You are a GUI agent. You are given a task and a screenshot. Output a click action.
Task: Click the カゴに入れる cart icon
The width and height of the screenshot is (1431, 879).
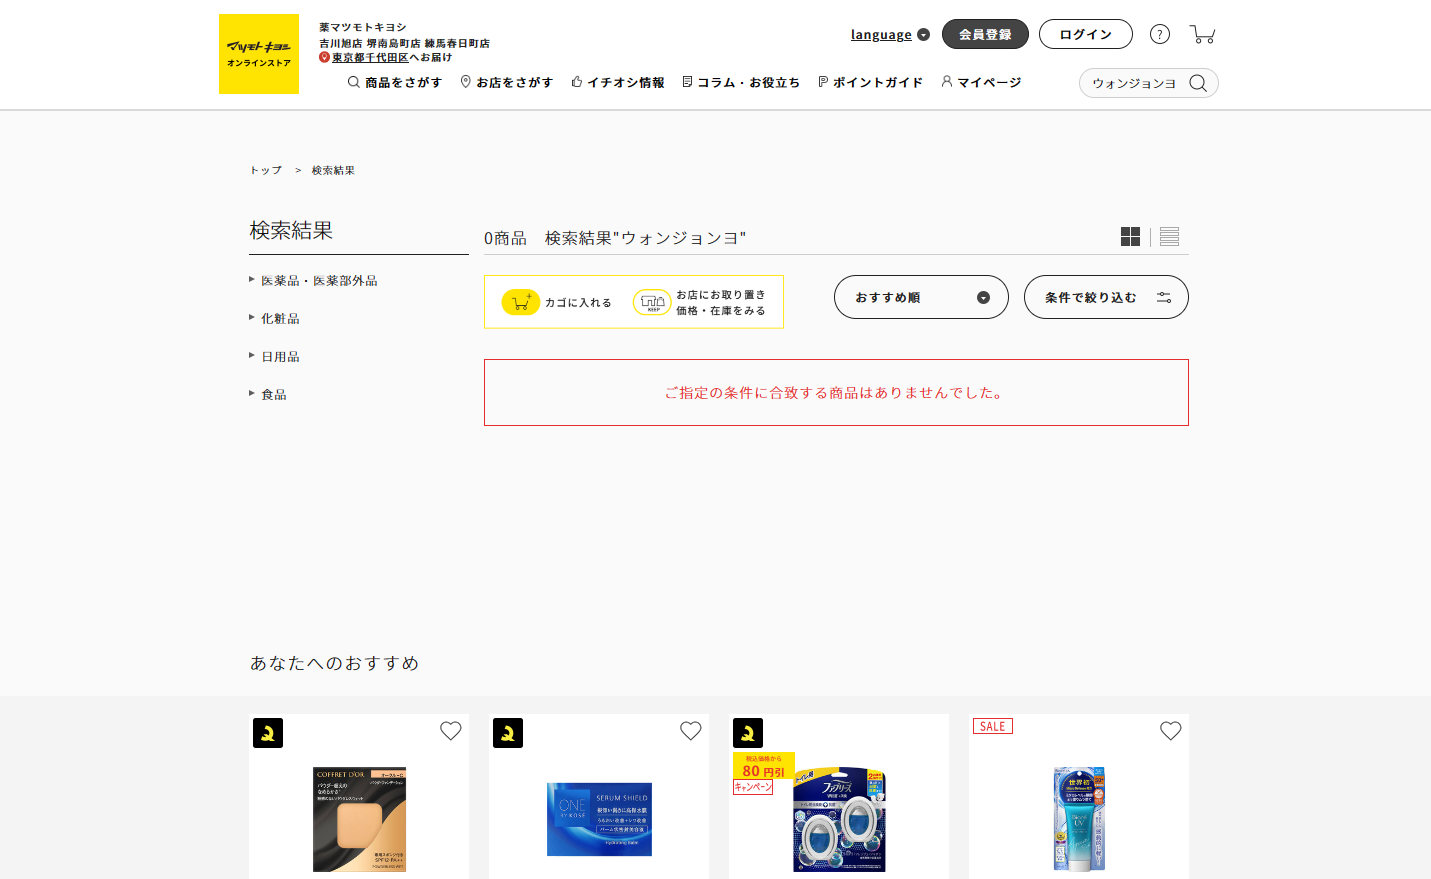coord(521,301)
